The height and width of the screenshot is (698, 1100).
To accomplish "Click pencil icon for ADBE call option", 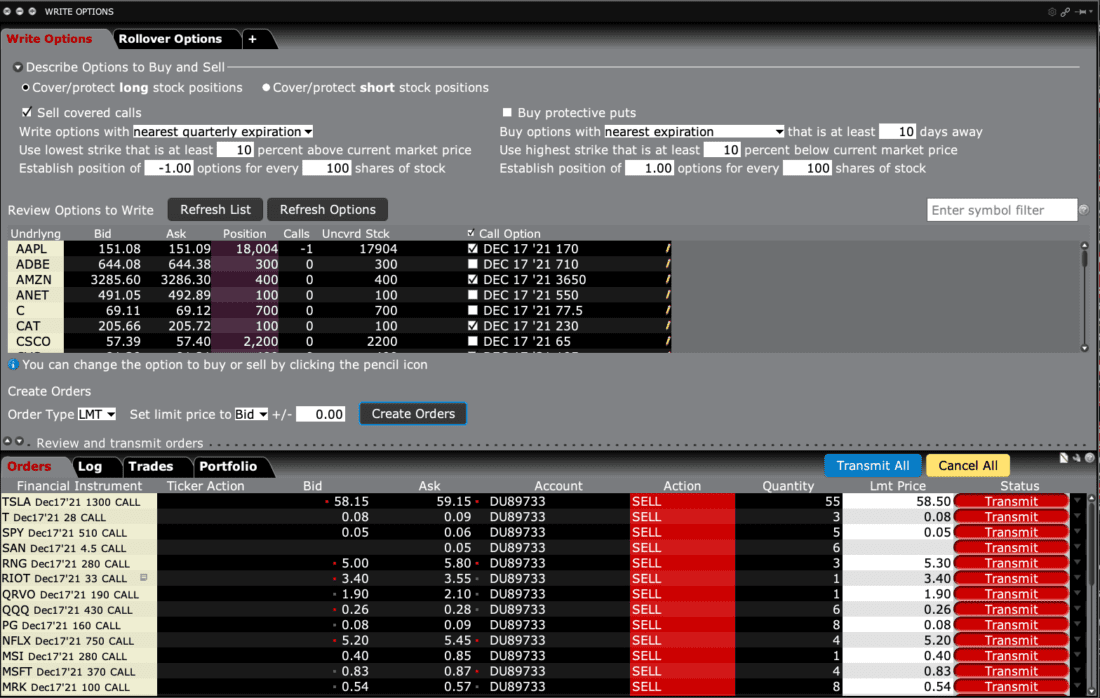I will coord(668,264).
